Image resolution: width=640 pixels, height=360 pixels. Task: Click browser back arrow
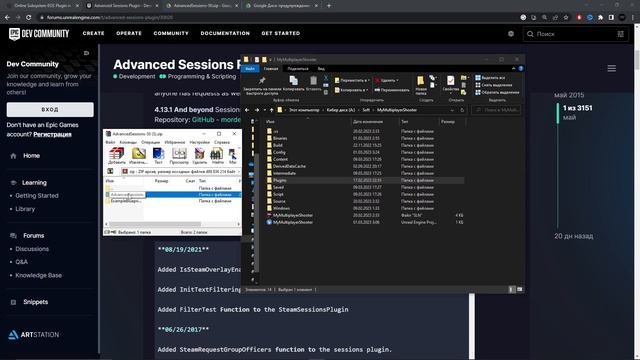pyautogui.click(x=7, y=18)
